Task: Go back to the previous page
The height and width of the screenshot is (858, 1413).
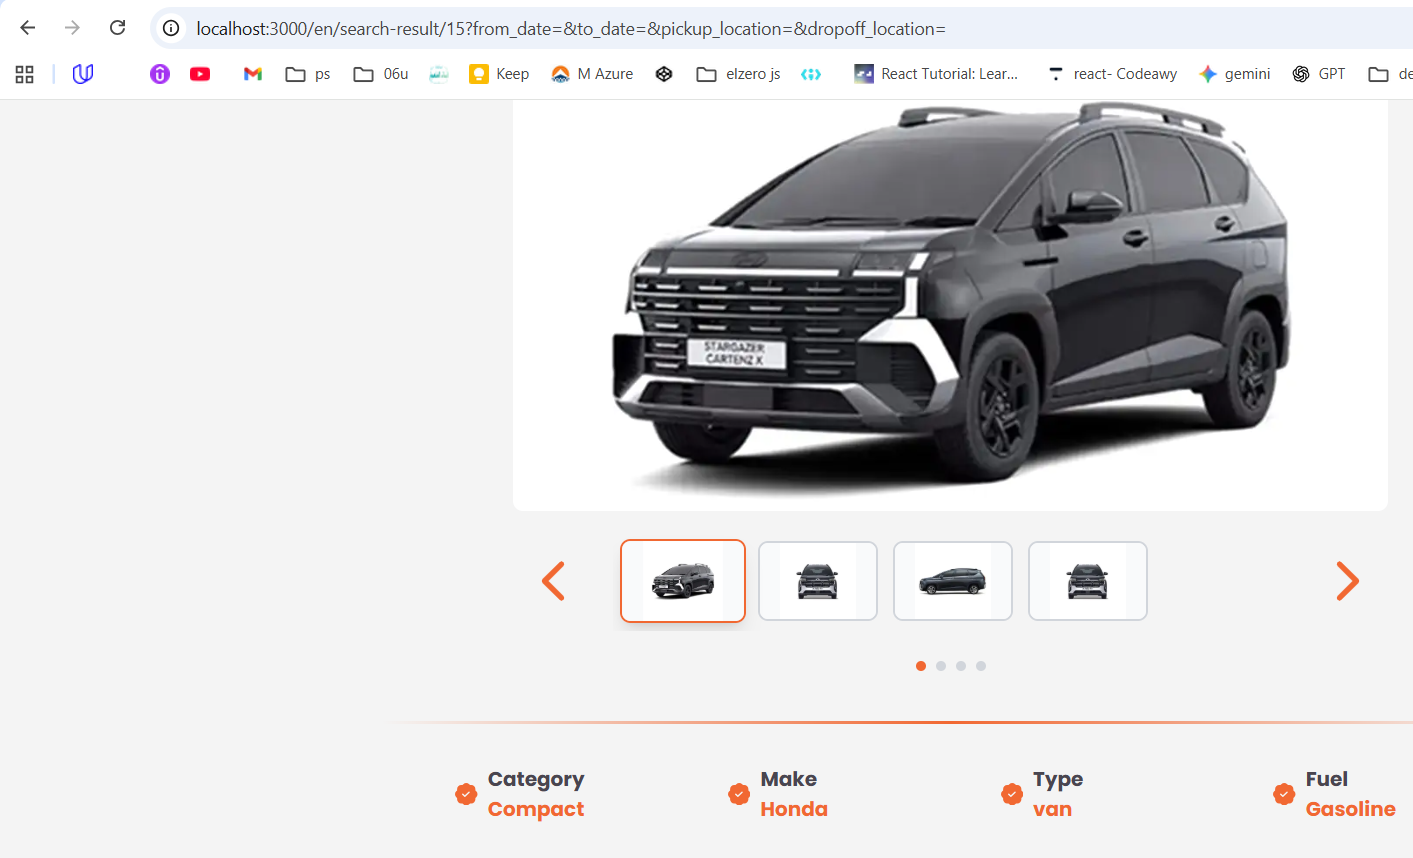Action: tap(28, 28)
